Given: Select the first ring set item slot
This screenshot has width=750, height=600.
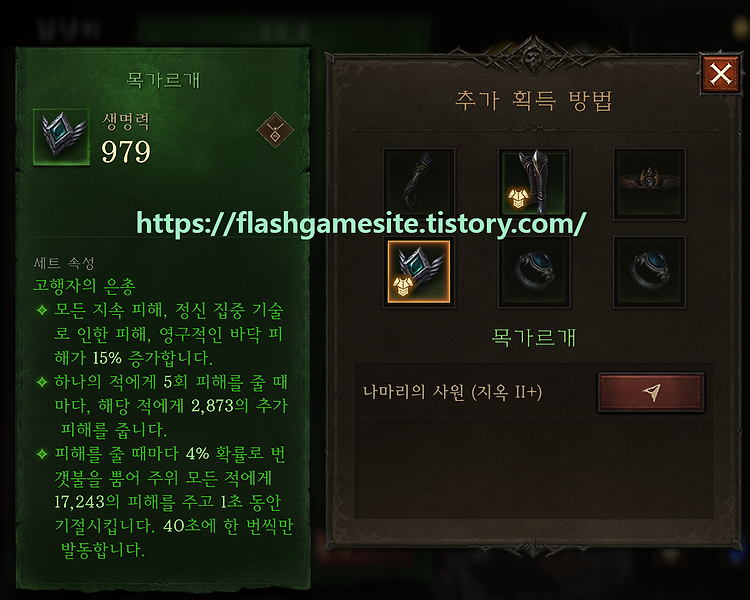Looking at the screenshot, I should click(534, 272).
